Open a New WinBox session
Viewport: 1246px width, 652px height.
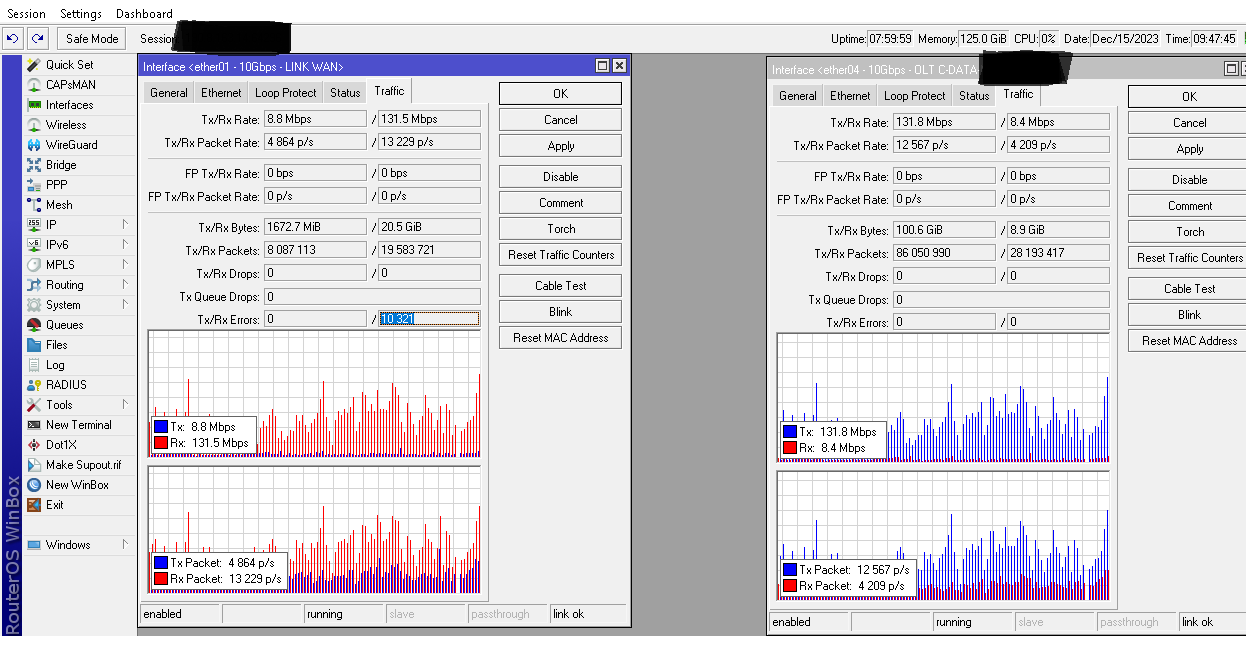tap(77, 485)
